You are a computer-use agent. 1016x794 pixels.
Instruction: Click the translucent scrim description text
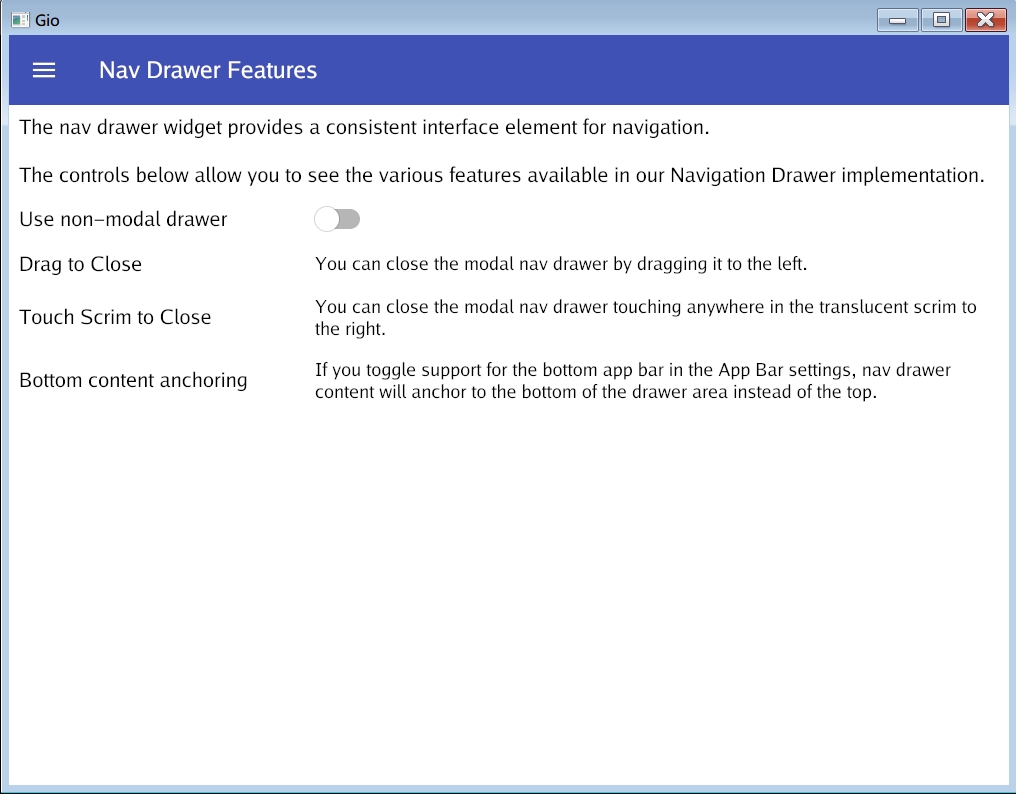(x=645, y=317)
